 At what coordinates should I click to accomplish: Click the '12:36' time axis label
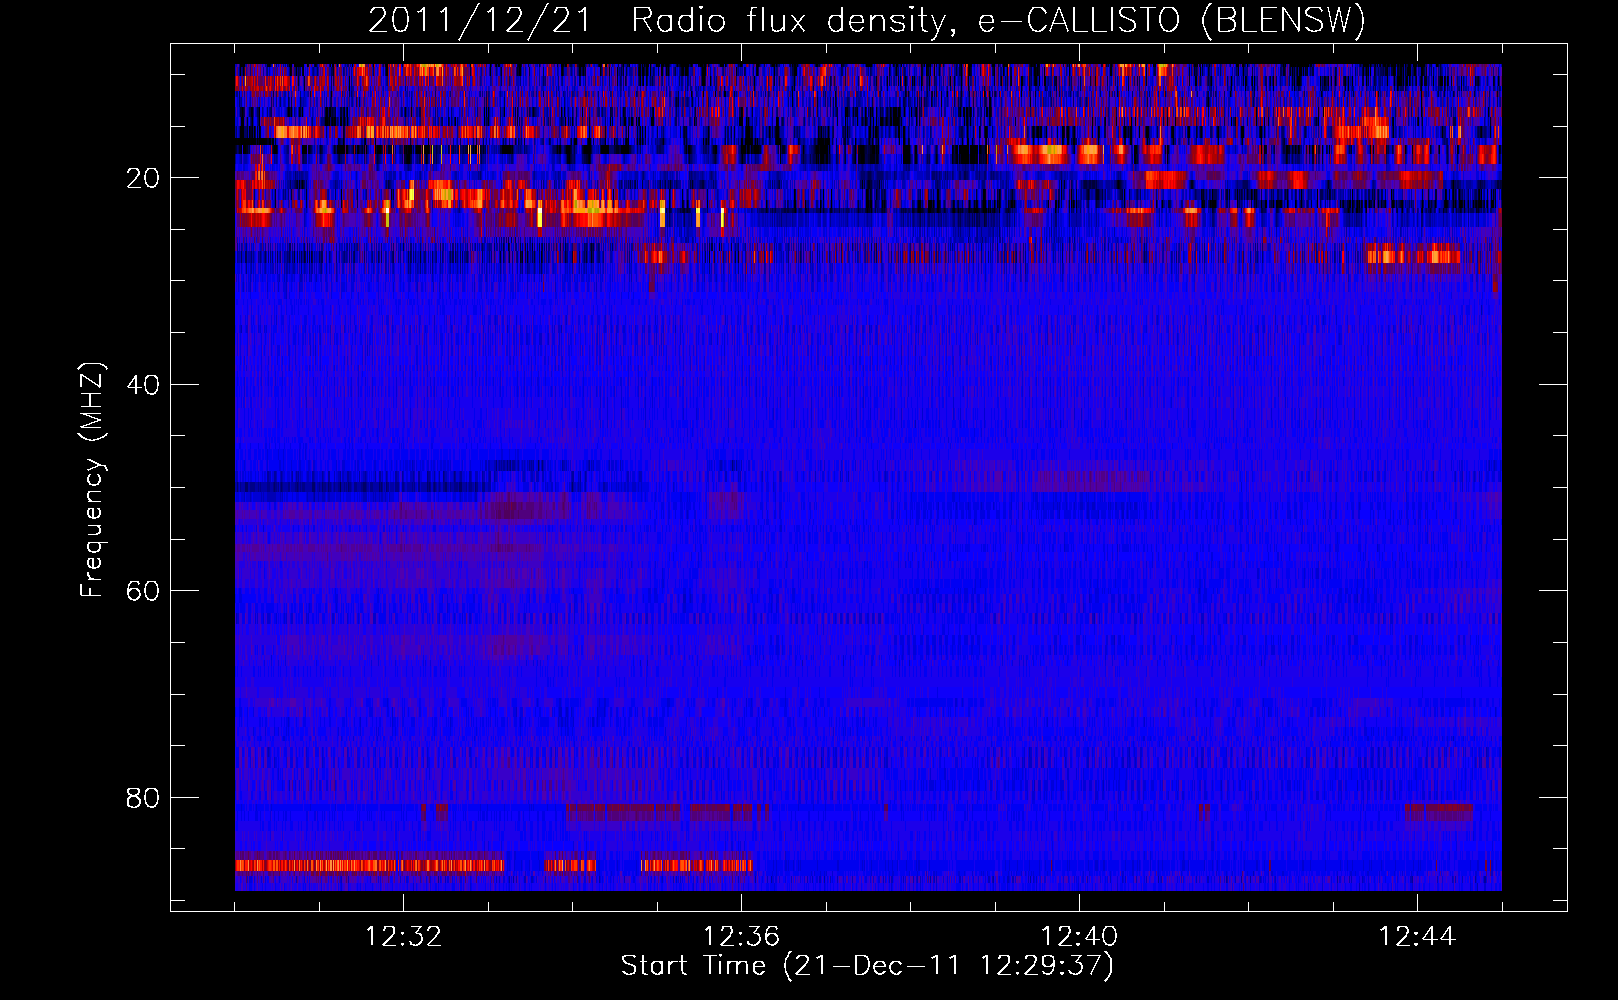[x=741, y=937]
